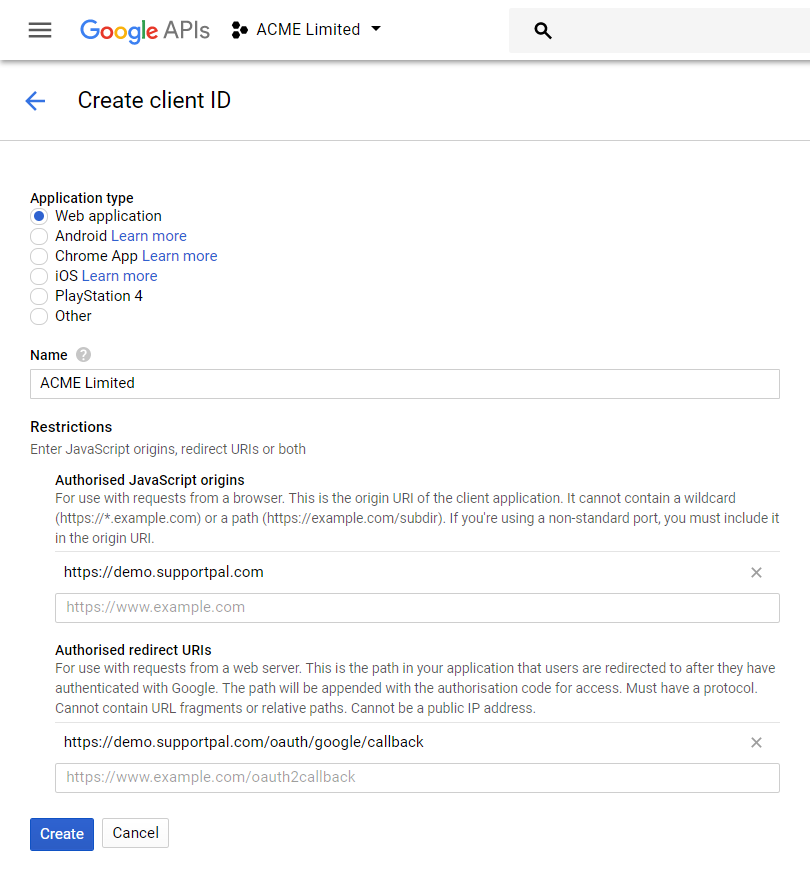
Task: Open the hamburger navigation menu
Action: tap(40, 30)
